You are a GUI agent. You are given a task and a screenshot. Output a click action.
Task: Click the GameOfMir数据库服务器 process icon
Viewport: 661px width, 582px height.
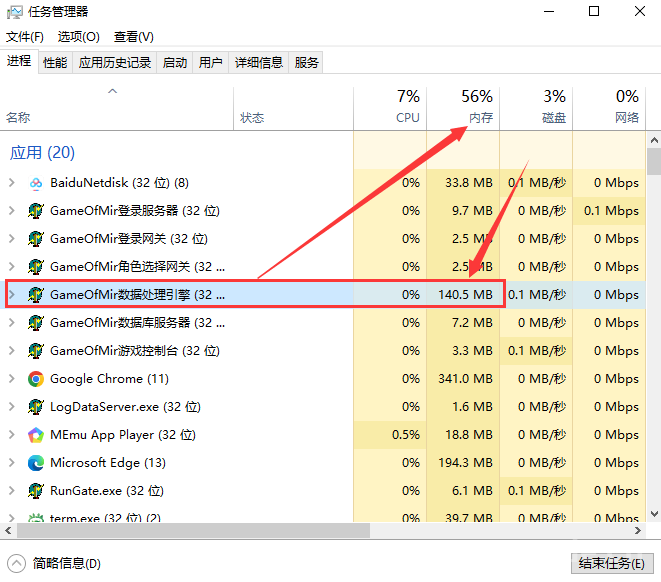click(36, 323)
